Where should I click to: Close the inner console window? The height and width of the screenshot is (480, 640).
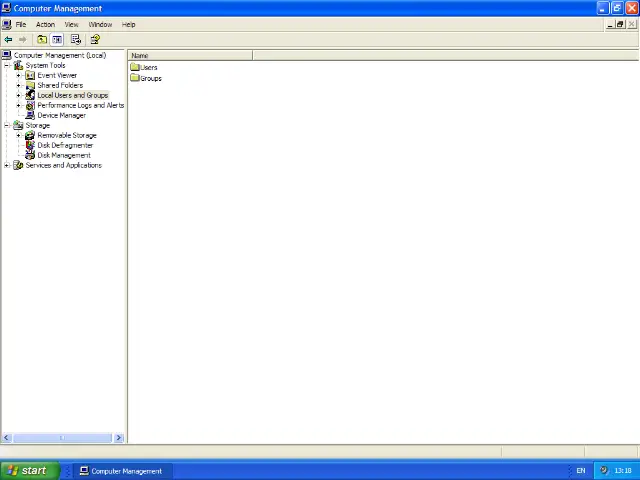[x=631, y=24]
